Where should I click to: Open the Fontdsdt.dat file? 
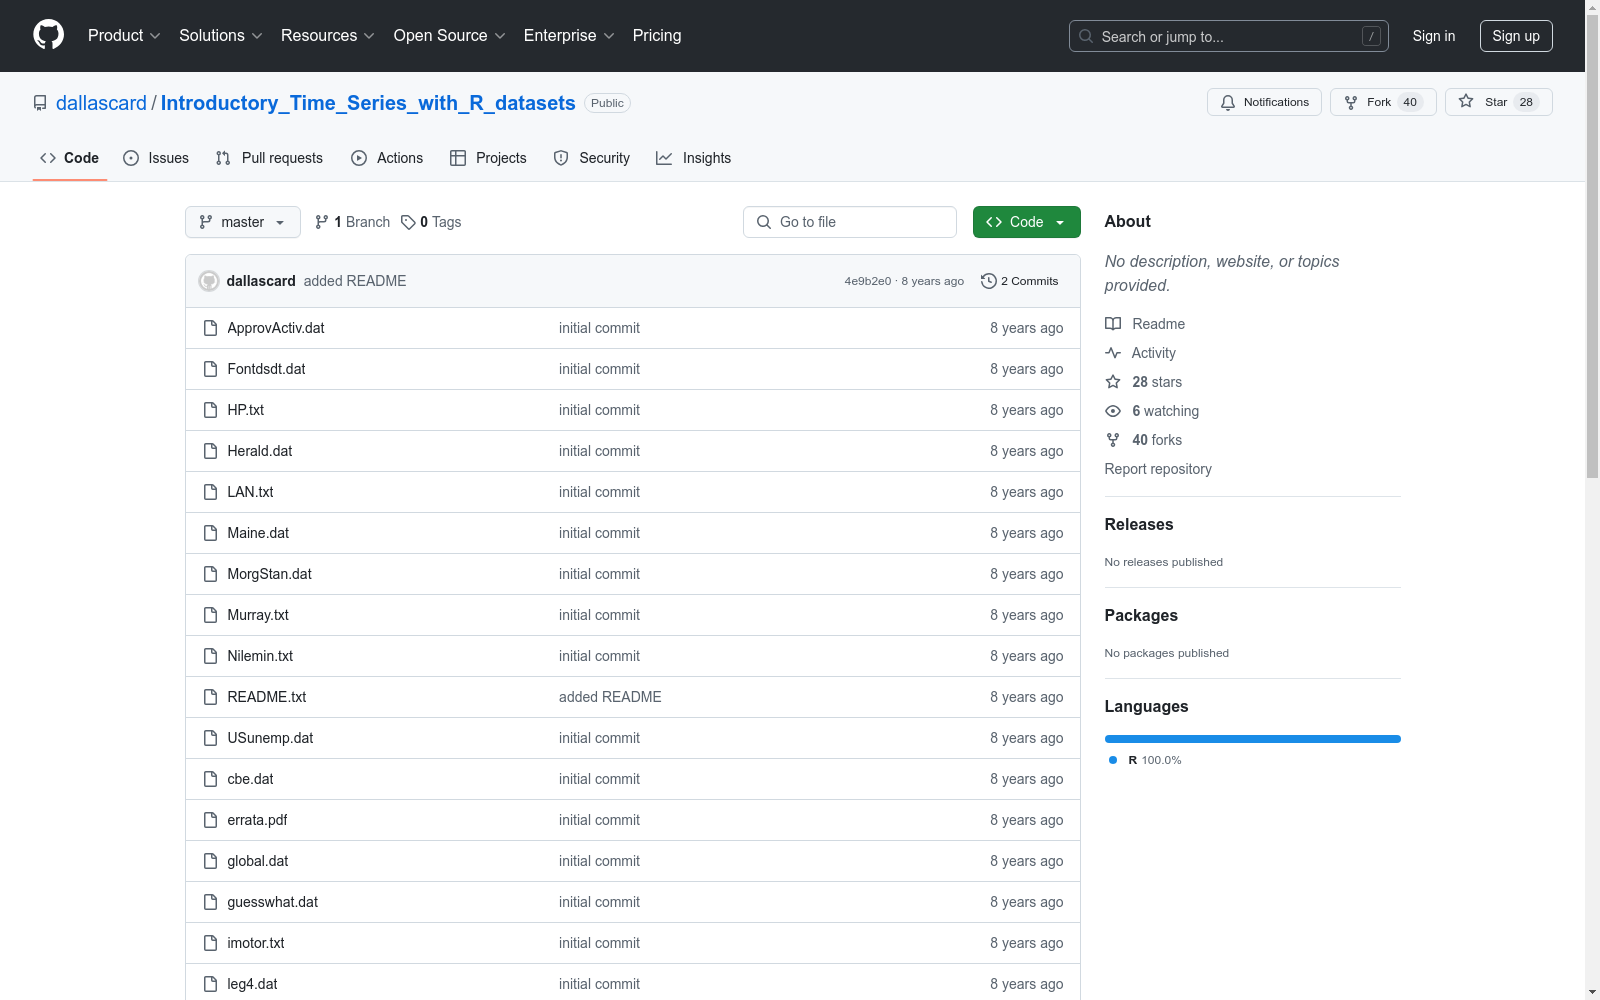coord(266,369)
